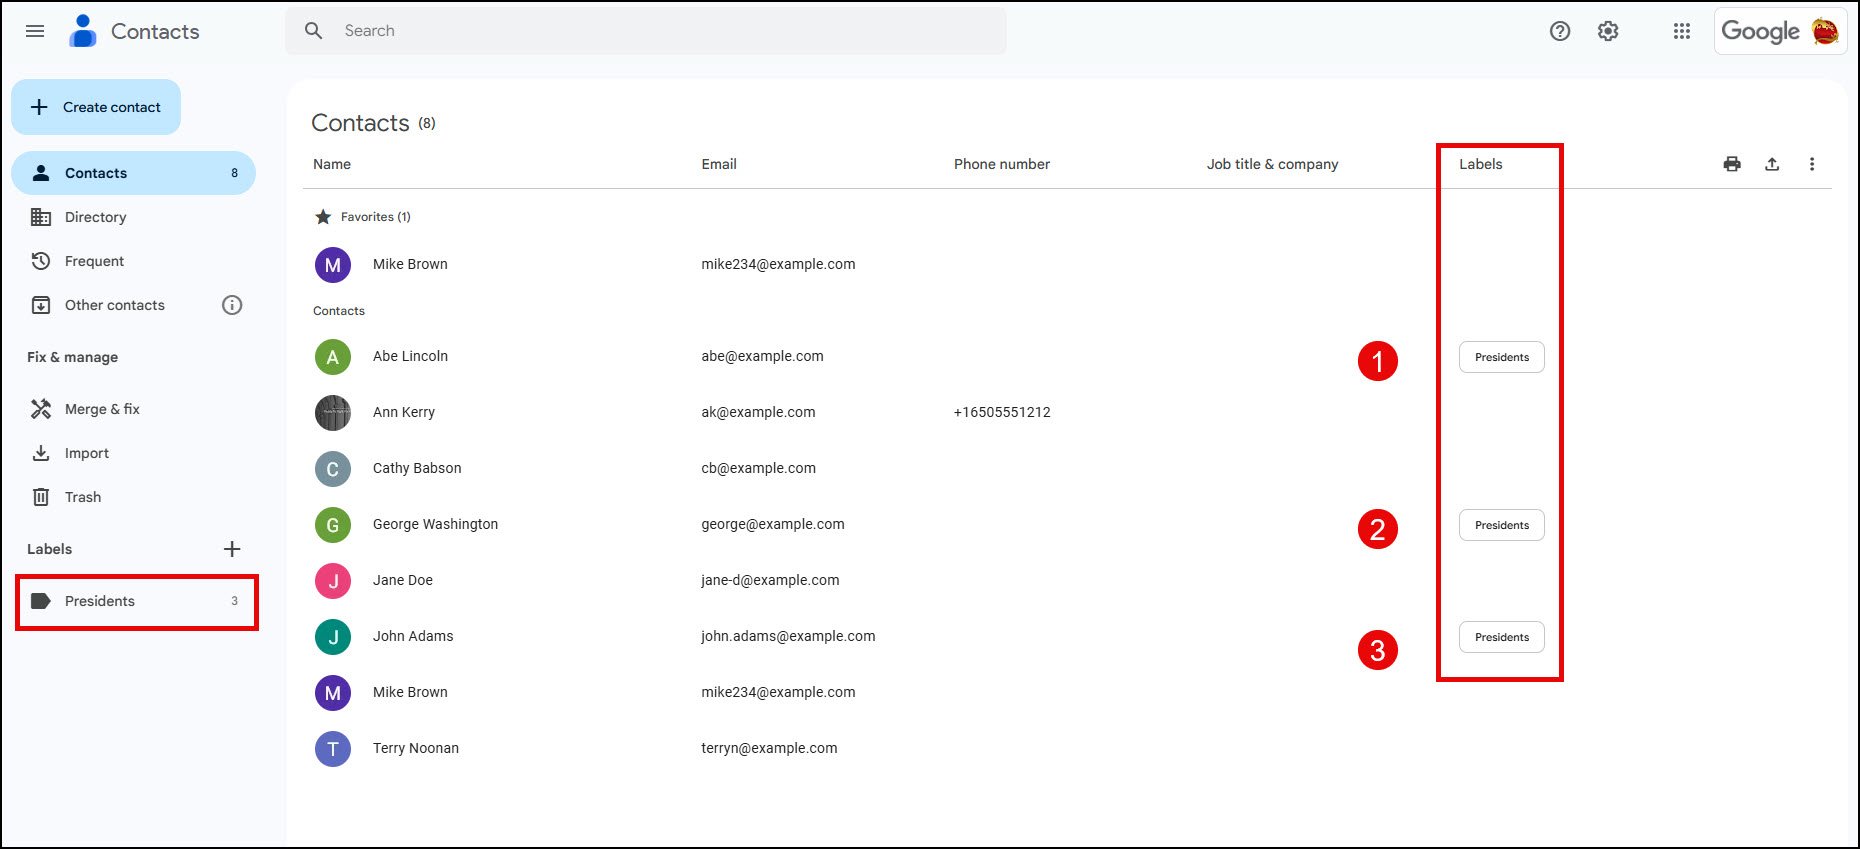This screenshot has width=1860, height=849.
Task: Open the Directory section
Action: point(95,217)
